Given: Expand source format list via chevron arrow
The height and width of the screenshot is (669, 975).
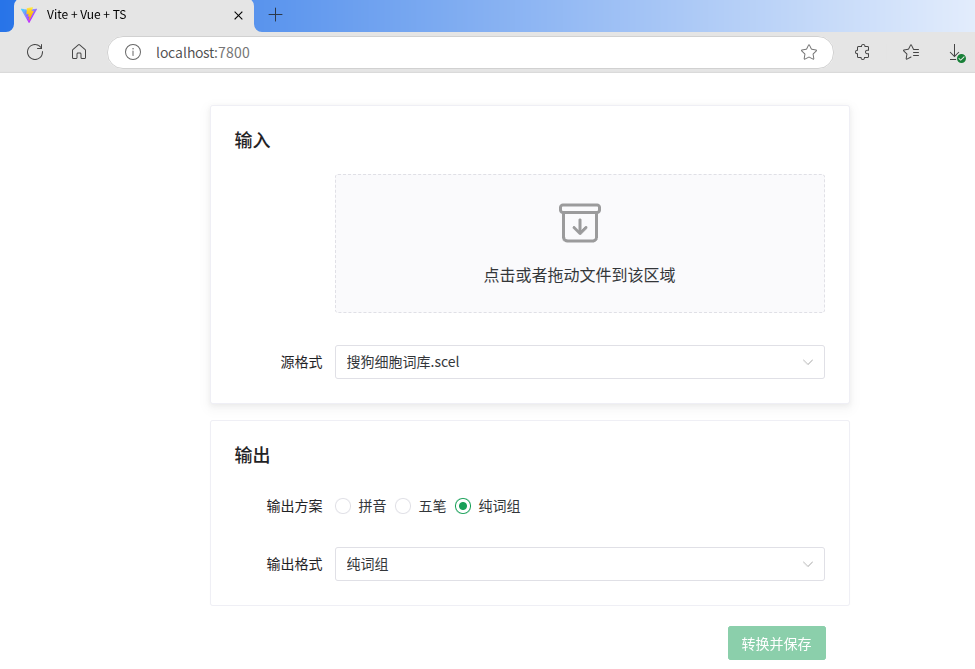Looking at the screenshot, I should tap(808, 362).
